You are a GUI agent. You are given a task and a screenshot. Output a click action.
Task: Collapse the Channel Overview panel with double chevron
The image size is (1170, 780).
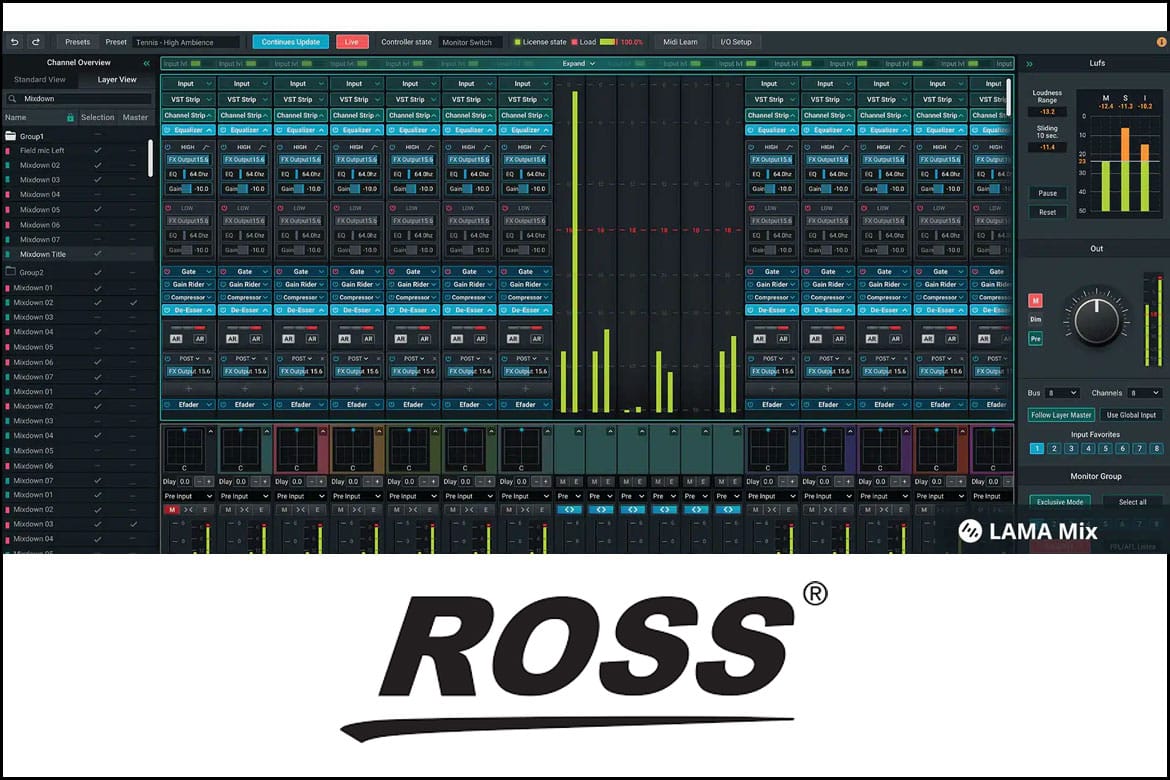pos(146,63)
